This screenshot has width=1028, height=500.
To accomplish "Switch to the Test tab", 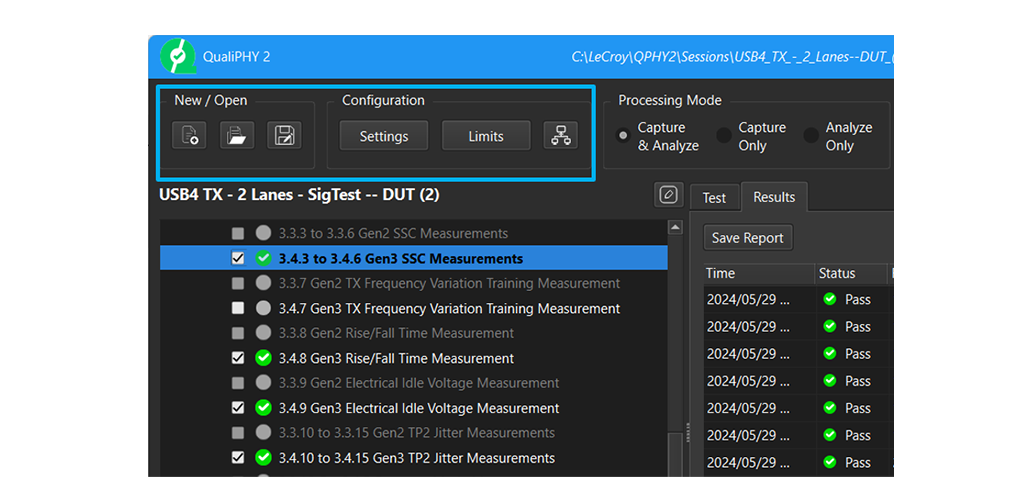I will (714, 198).
